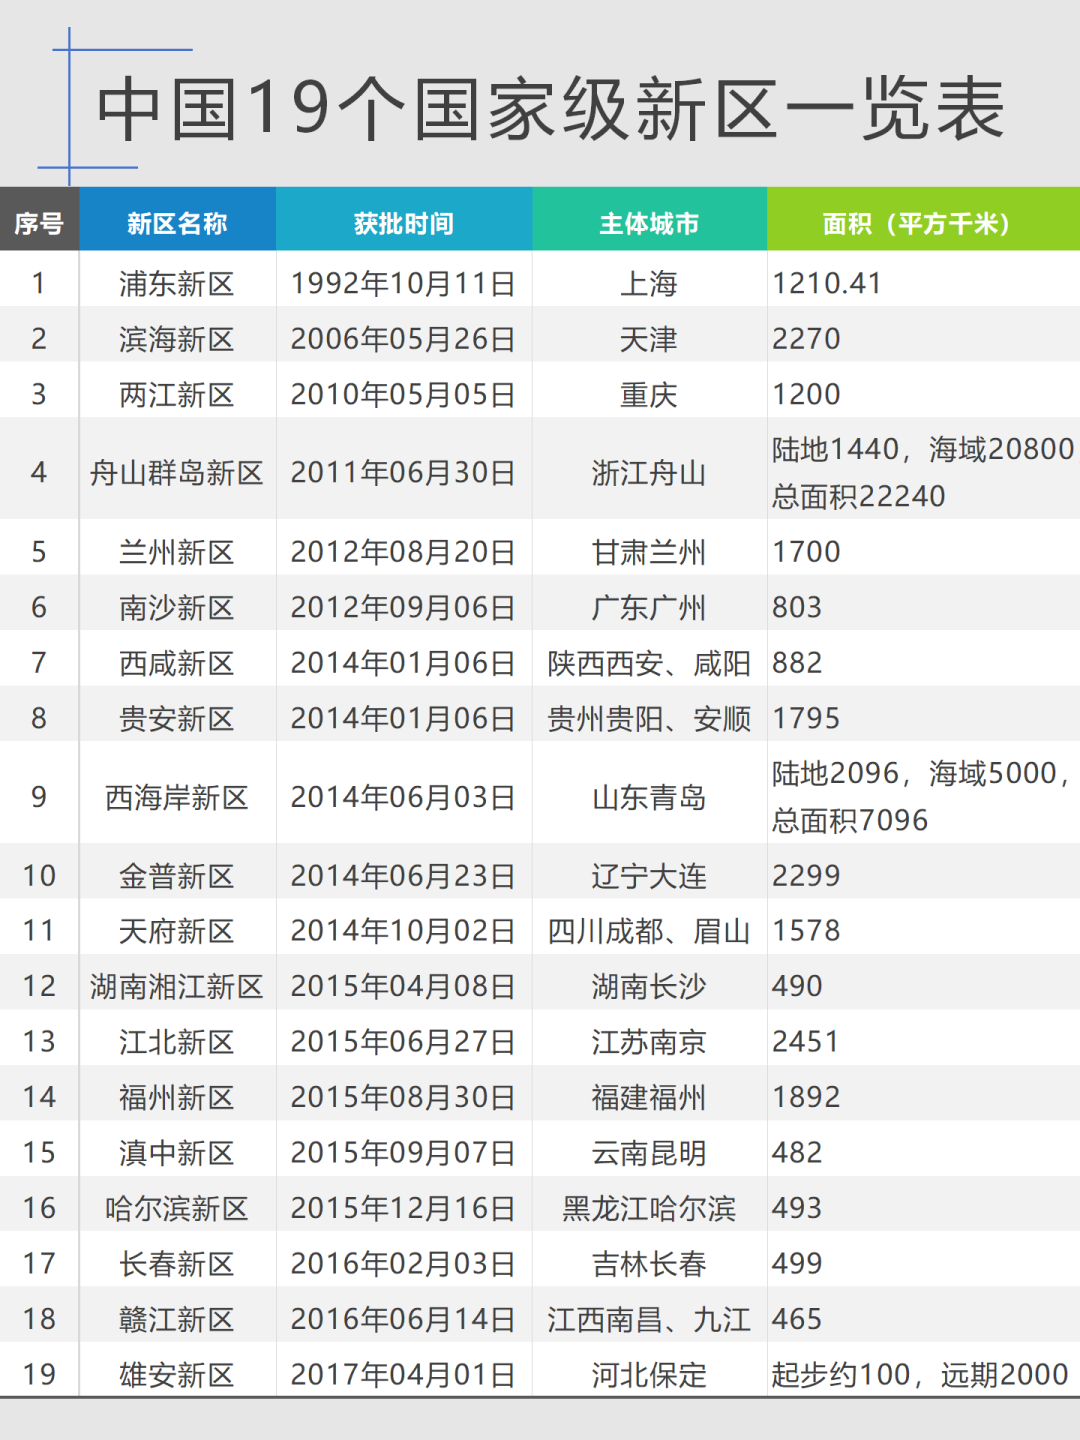
Task: Select the 西咸新区 name cell
Action: tap(177, 663)
